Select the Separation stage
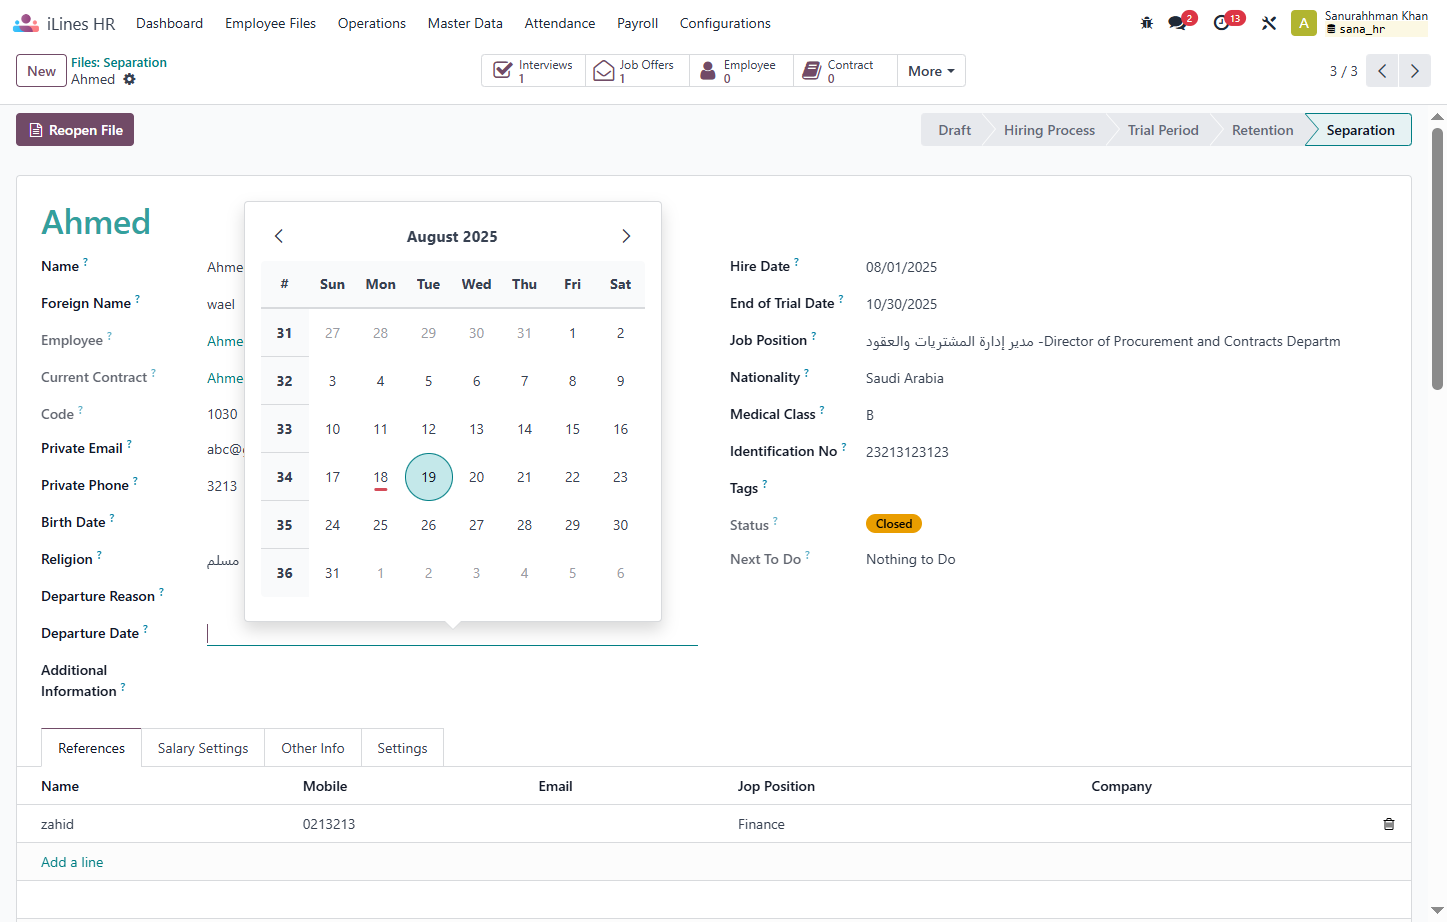This screenshot has height=922, width=1447. click(1360, 130)
